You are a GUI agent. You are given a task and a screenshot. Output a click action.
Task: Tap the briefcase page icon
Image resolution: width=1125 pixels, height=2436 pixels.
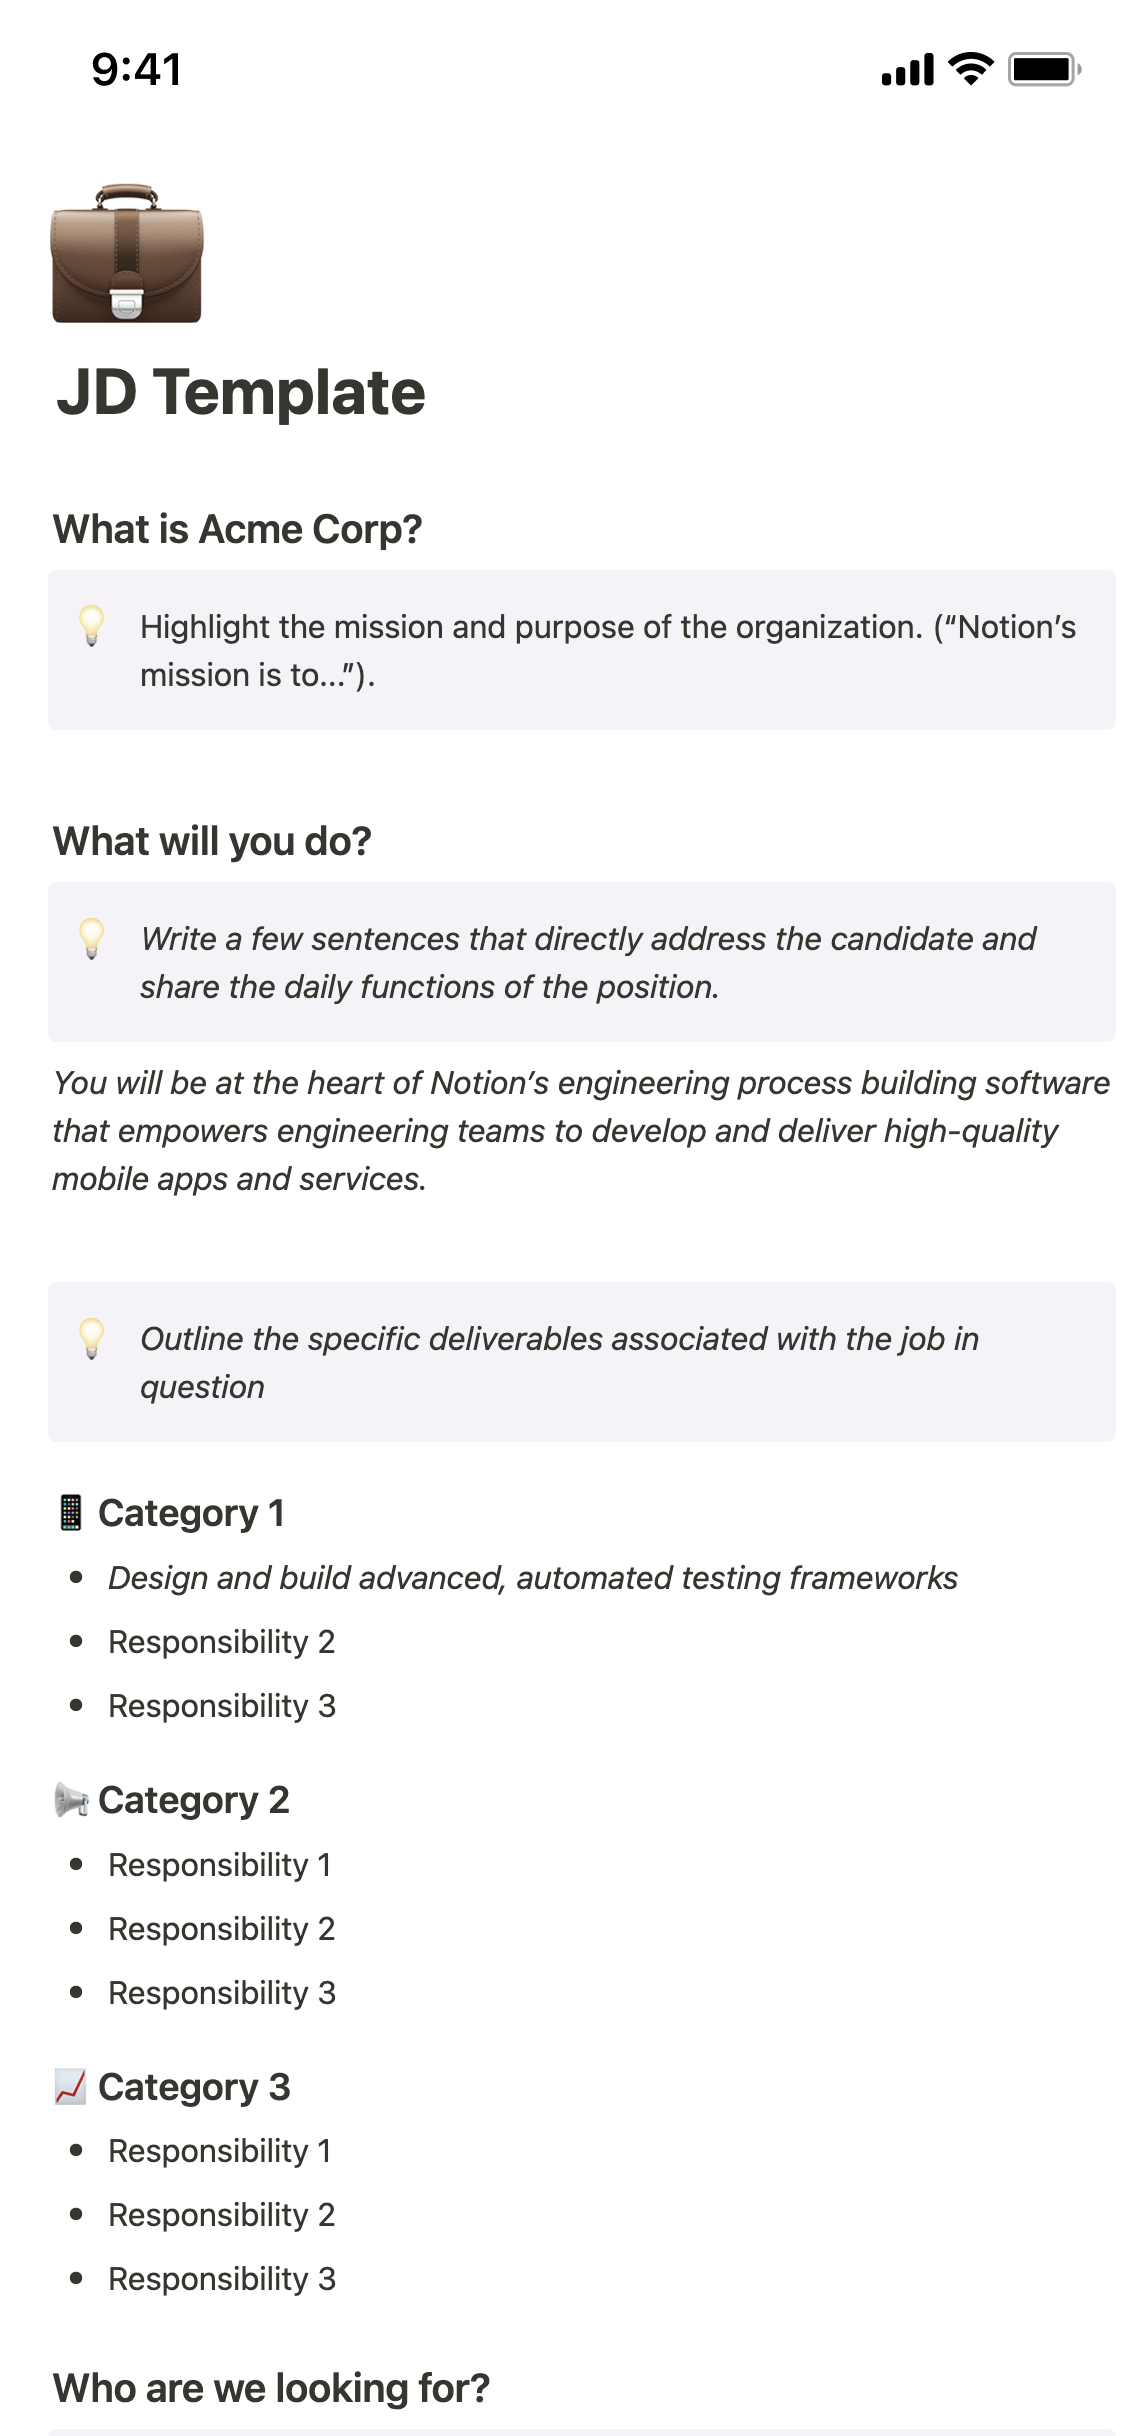click(127, 254)
